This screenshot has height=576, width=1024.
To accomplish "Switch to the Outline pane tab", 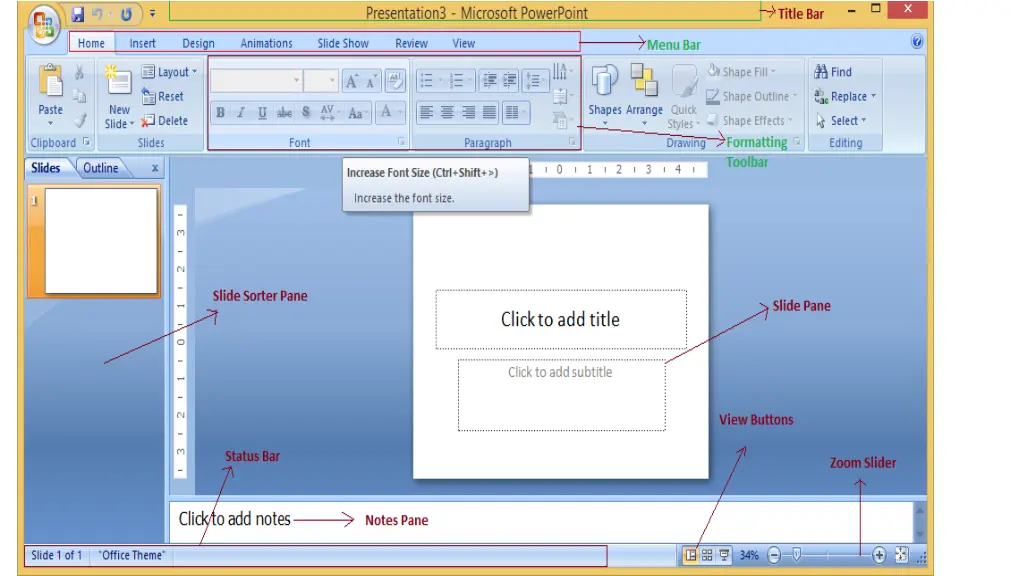I will (101, 168).
